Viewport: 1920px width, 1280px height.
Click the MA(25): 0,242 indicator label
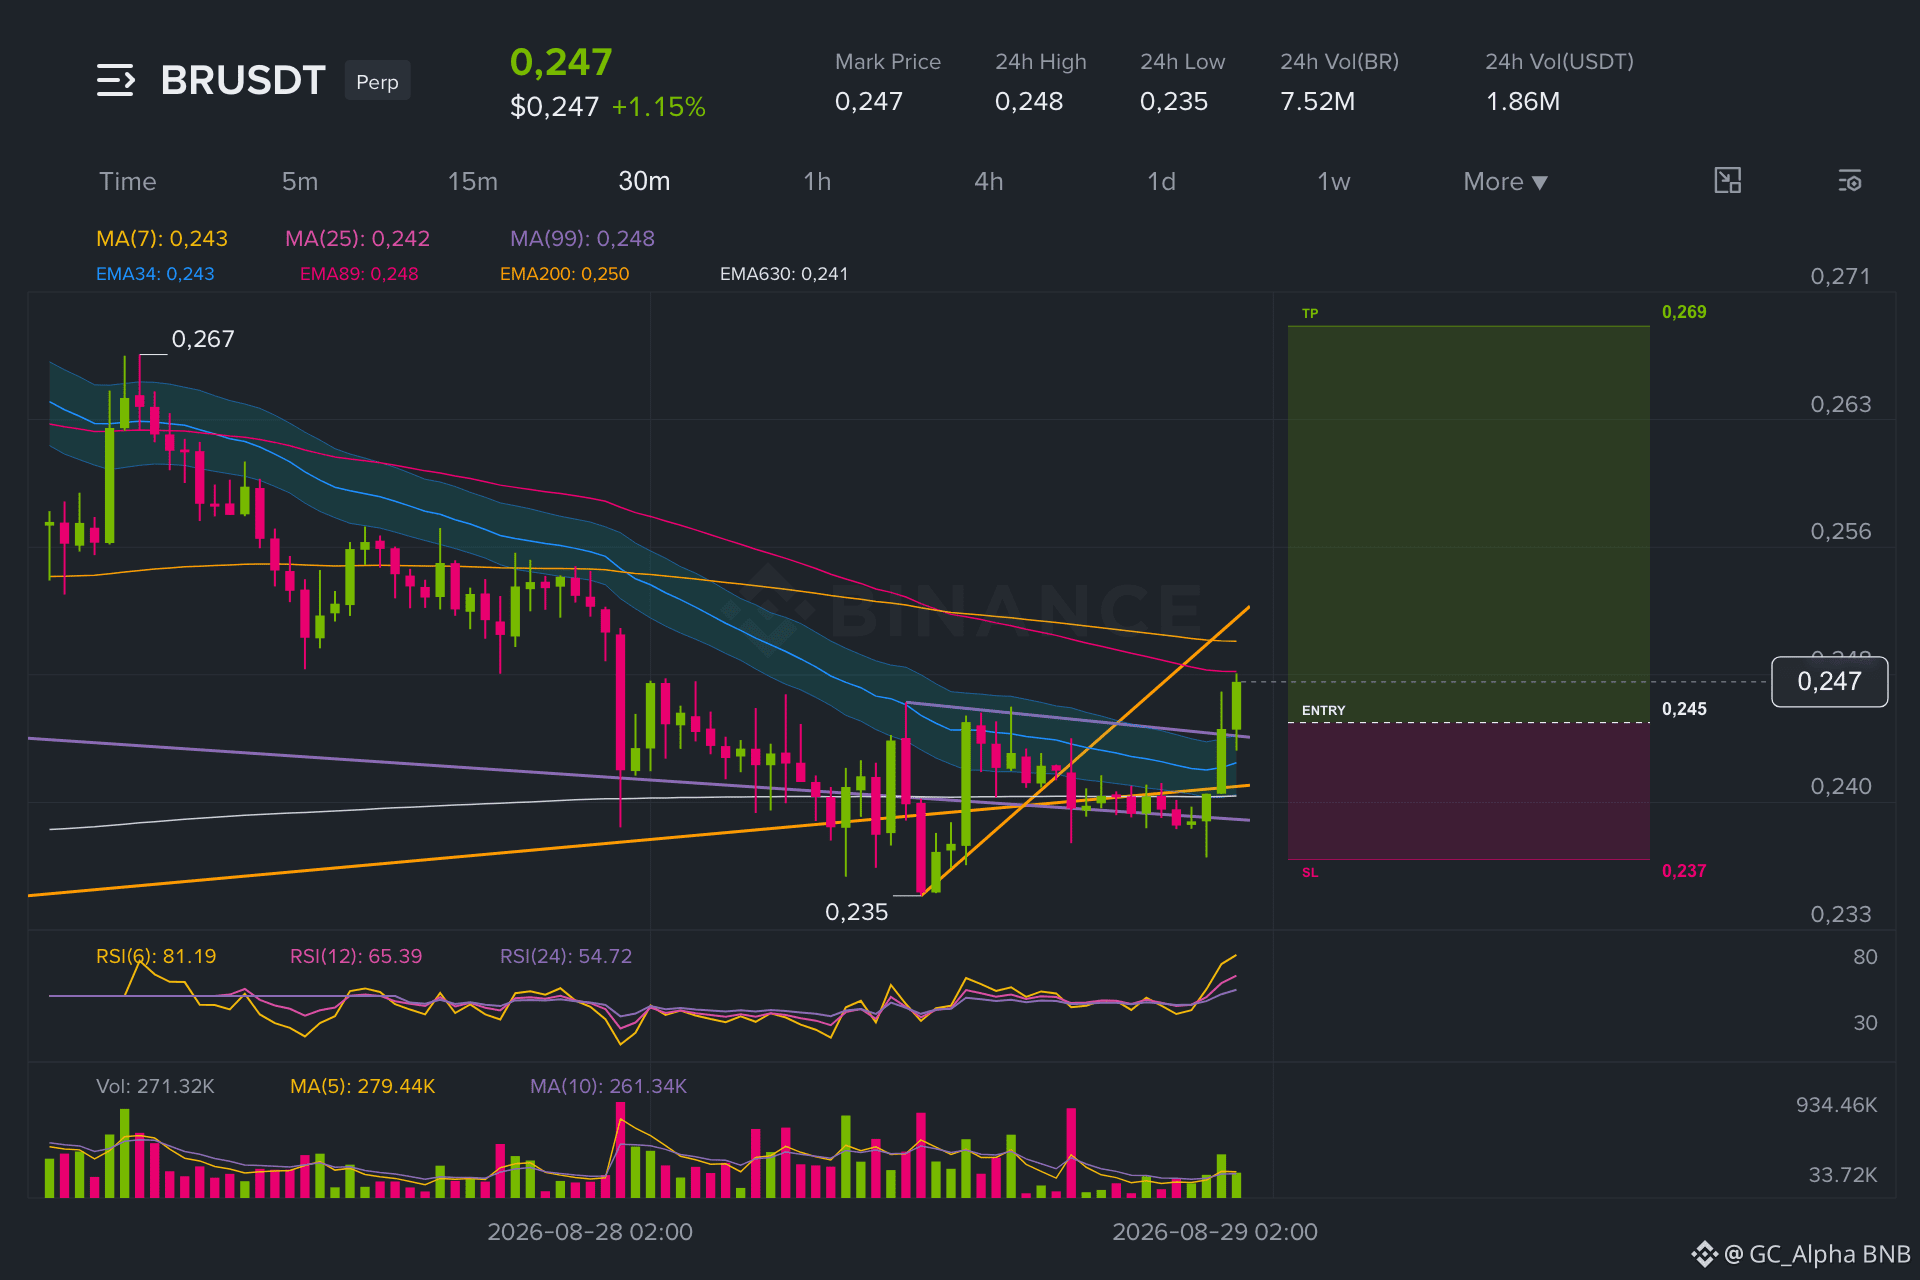click(x=357, y=239)
